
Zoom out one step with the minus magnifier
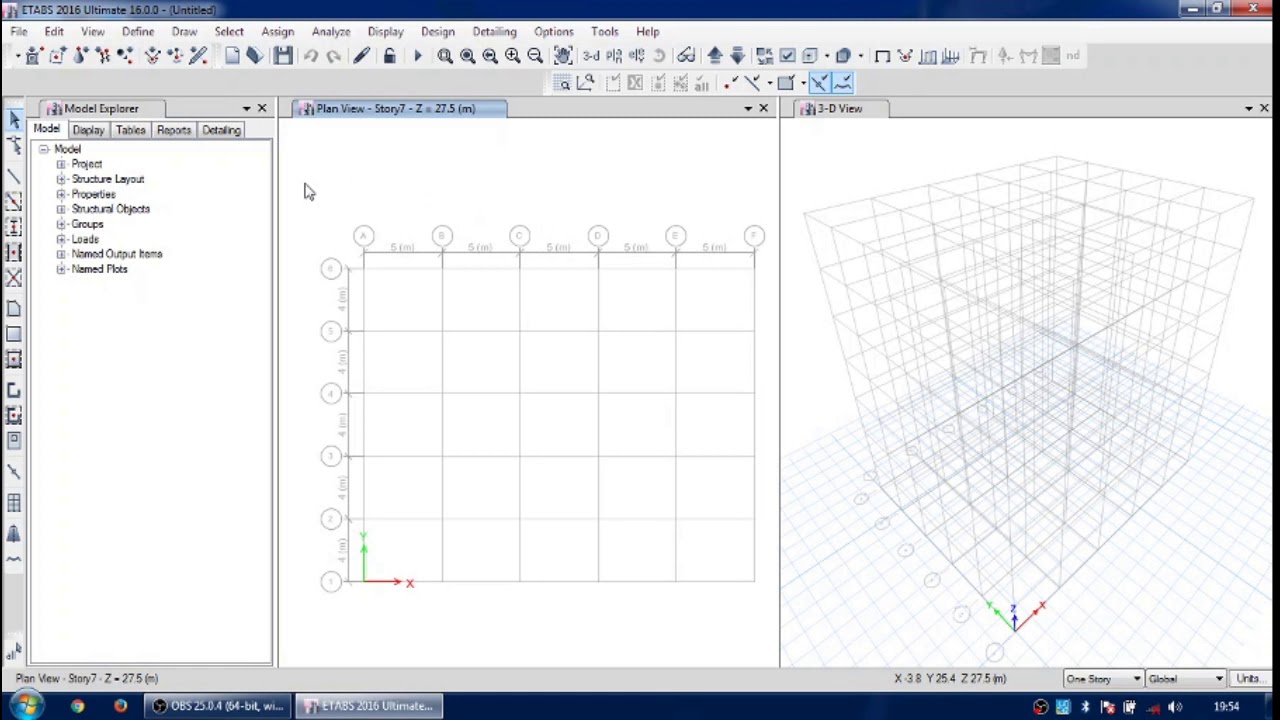(x=535, y=56)
